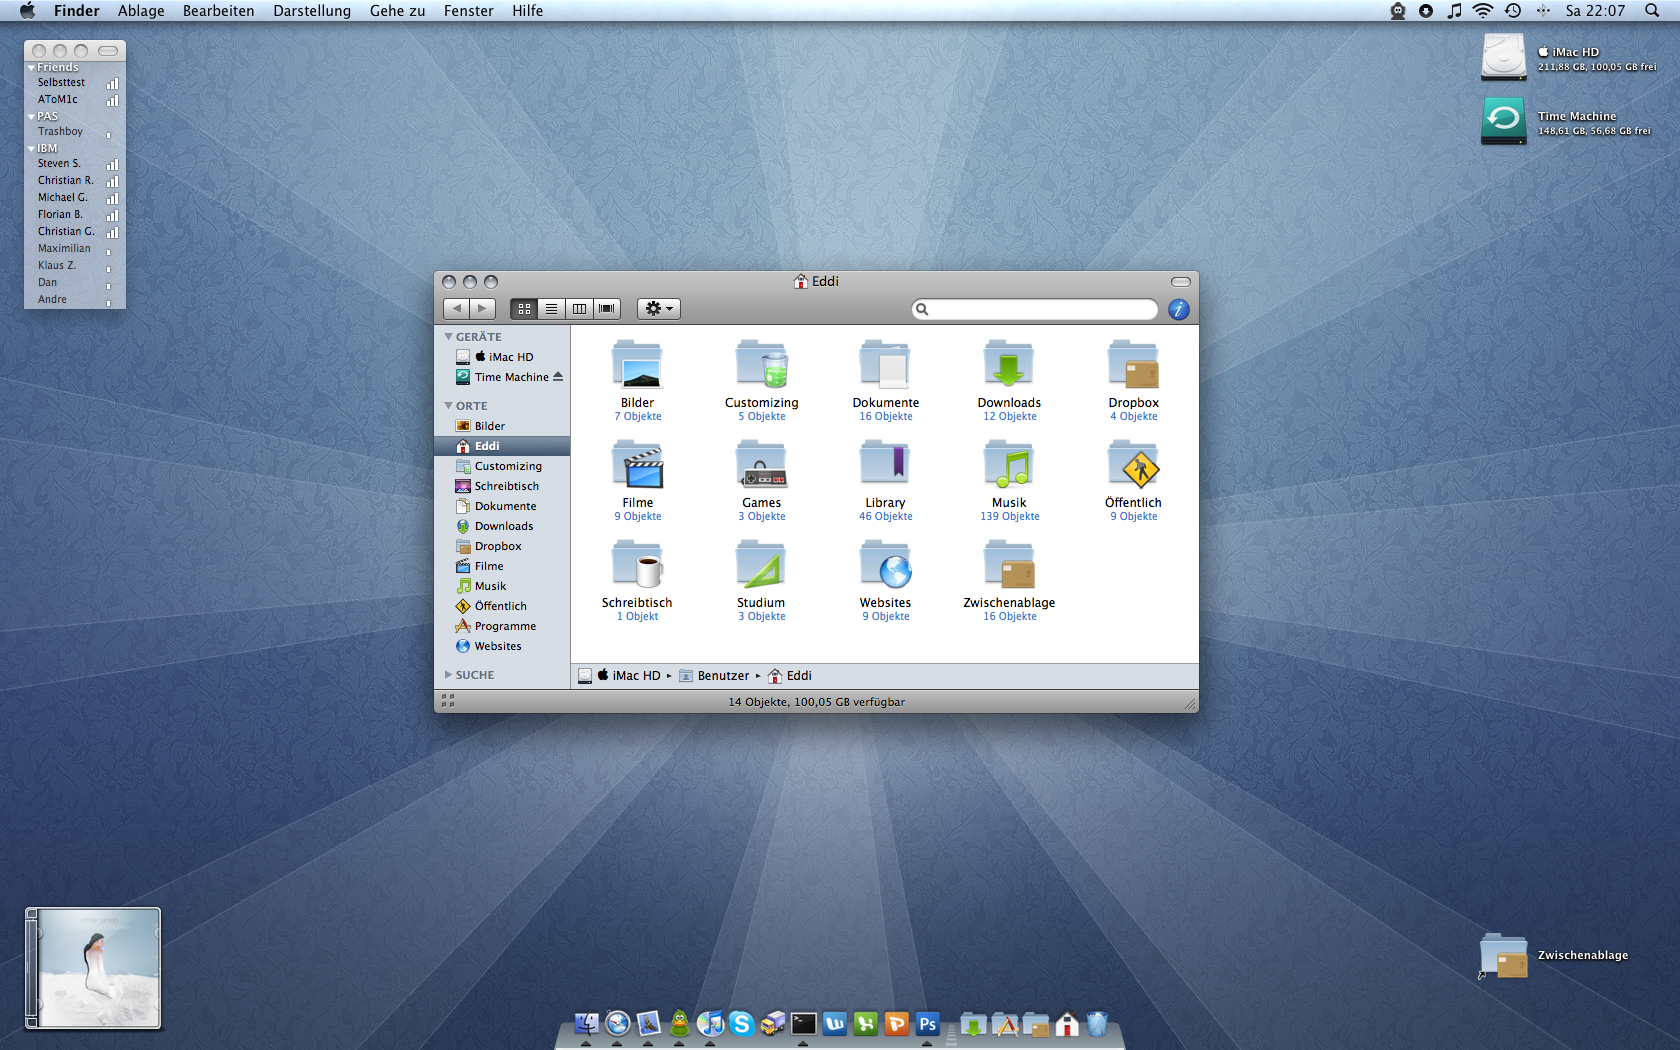Switch to column view
1680x1050 pixels.
click(579, 309)
